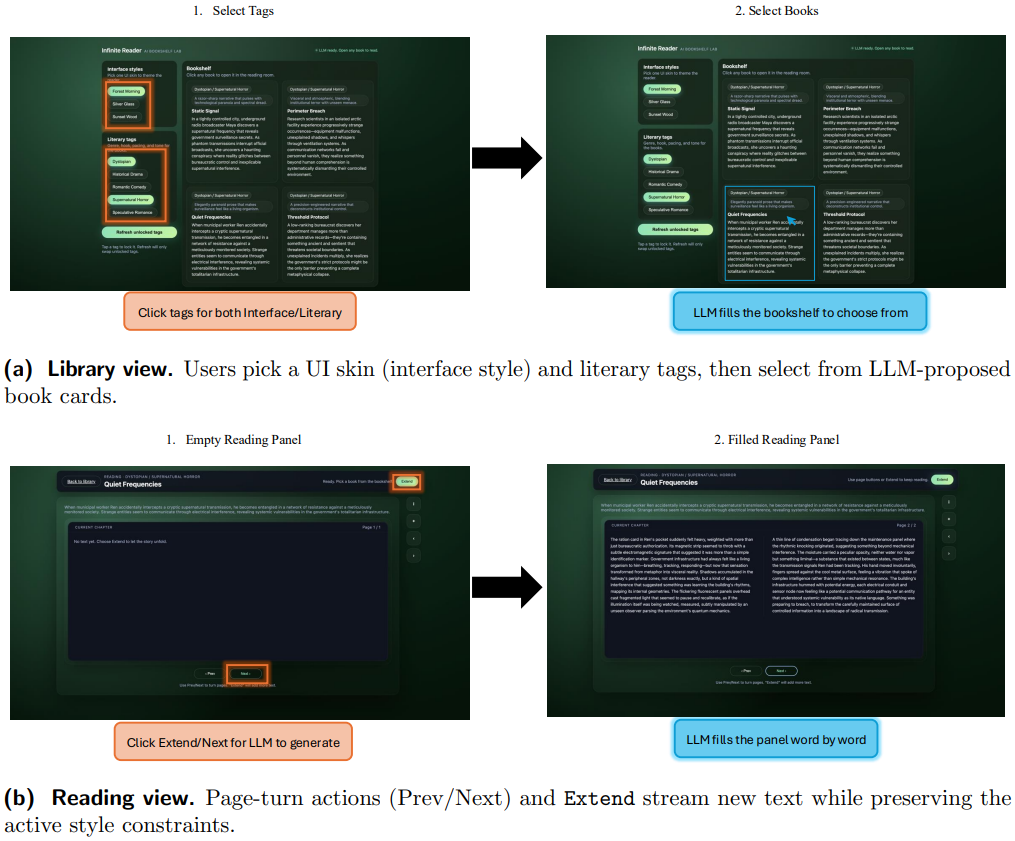Toggle Supernatural Horror tag in Select Books view
The height and width of the screenshot is (841, 1015).
point(666,197)
